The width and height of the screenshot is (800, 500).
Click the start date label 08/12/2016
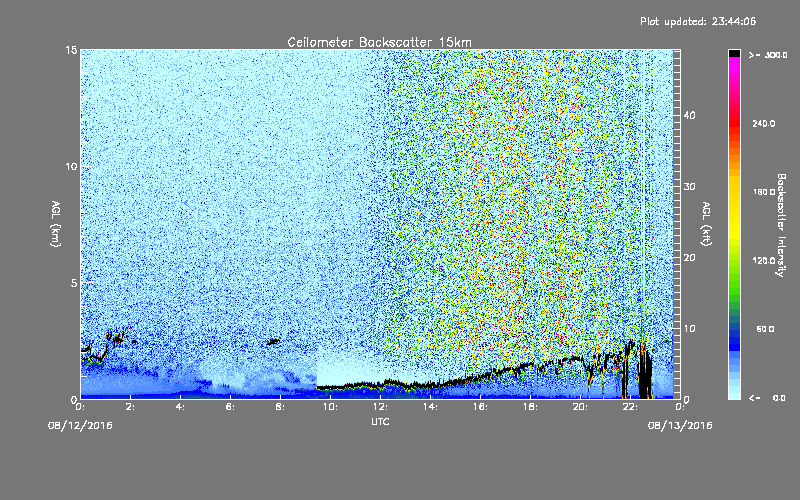click(x=80, y=426)
